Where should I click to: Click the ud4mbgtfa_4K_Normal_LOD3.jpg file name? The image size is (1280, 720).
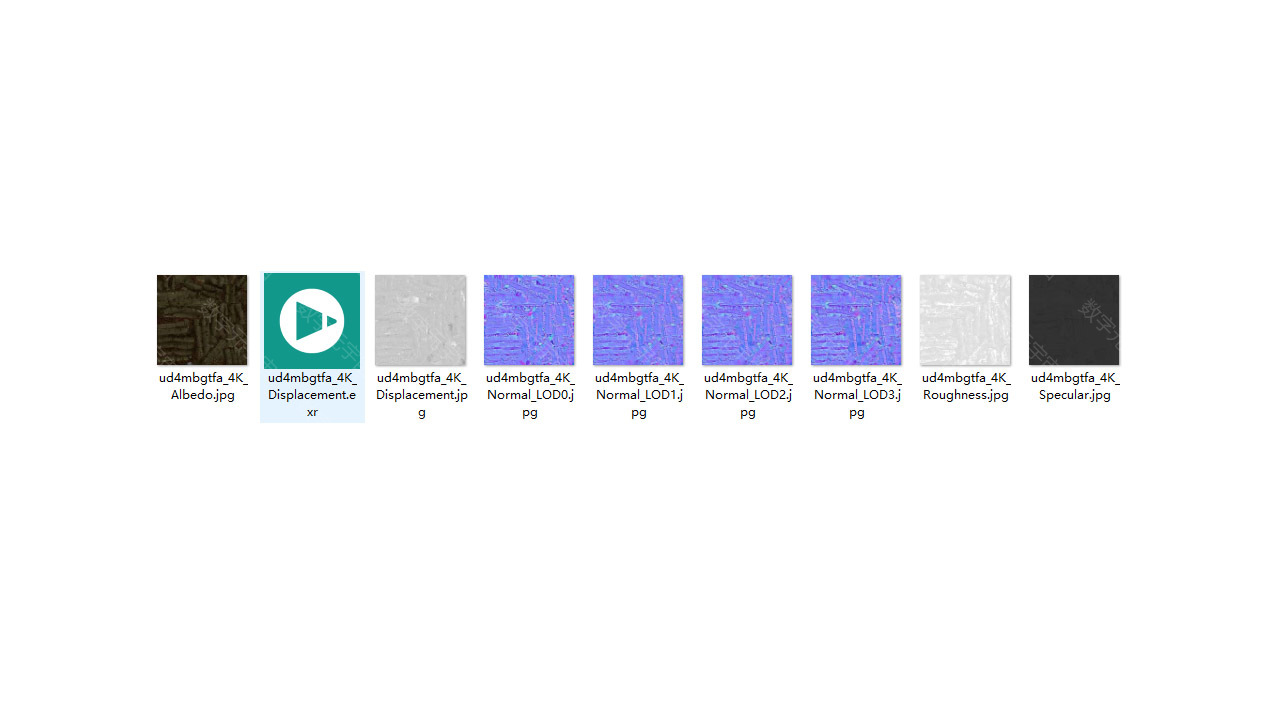click(x=857, y=395)
